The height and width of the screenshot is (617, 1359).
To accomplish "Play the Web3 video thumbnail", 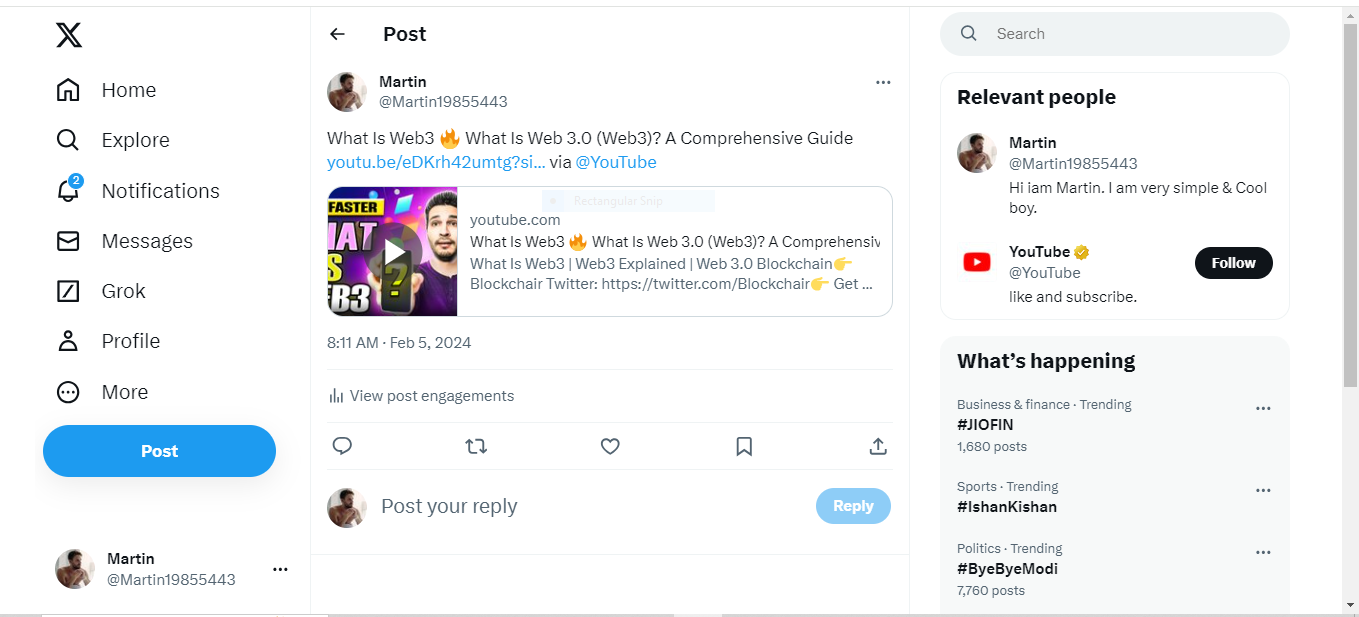I will [x=393, y=252].
